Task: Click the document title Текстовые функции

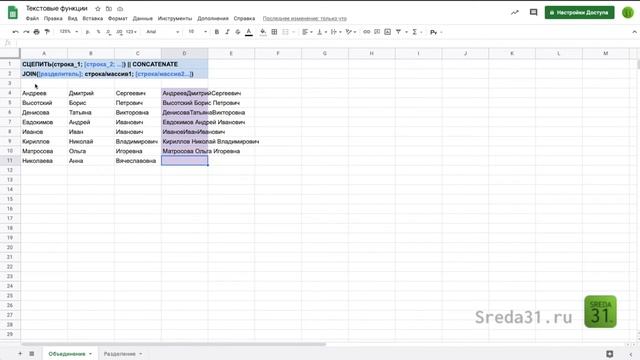Action: point(57,9)
